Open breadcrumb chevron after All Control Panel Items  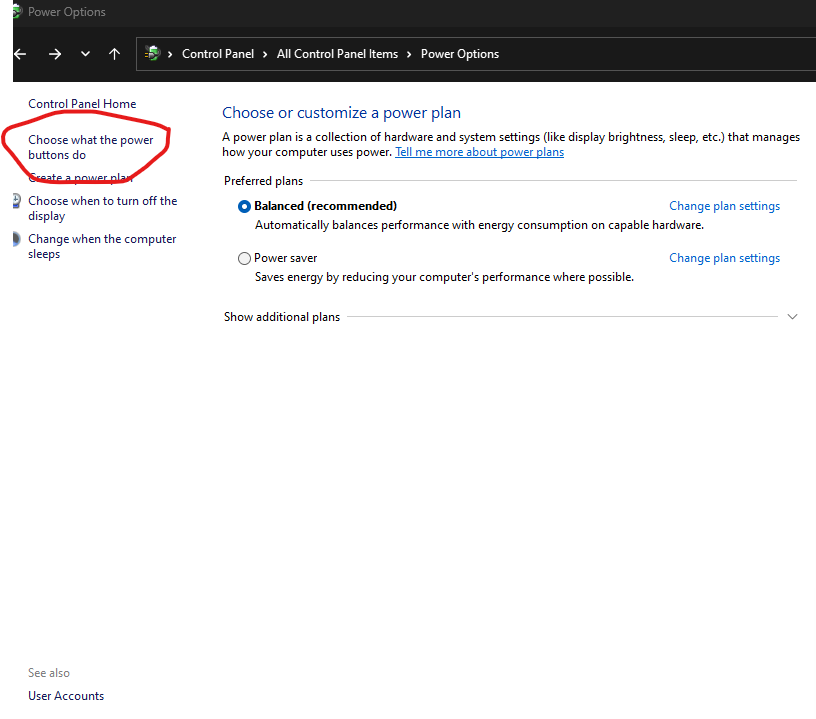coord(410,54)
